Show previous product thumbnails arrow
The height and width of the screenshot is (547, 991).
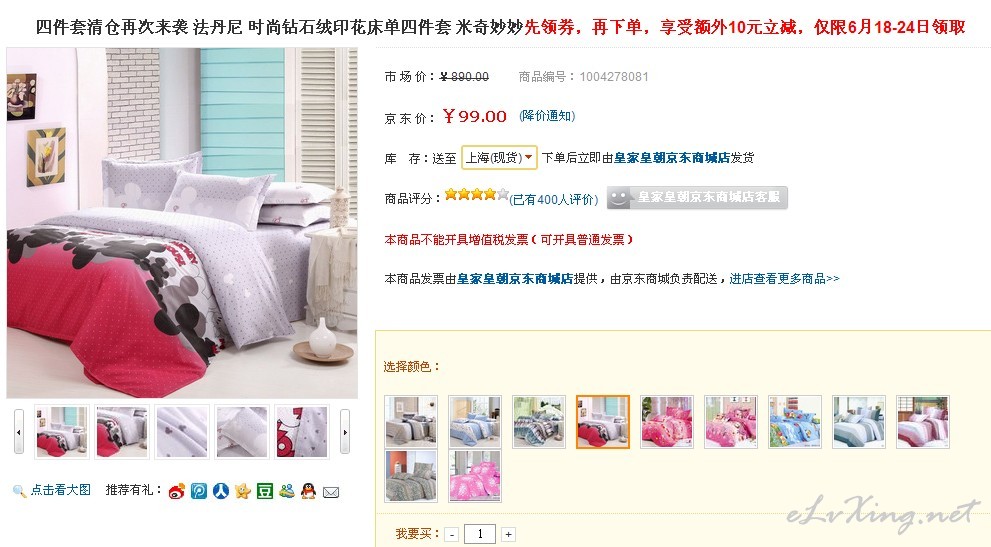tap(19, 432)
